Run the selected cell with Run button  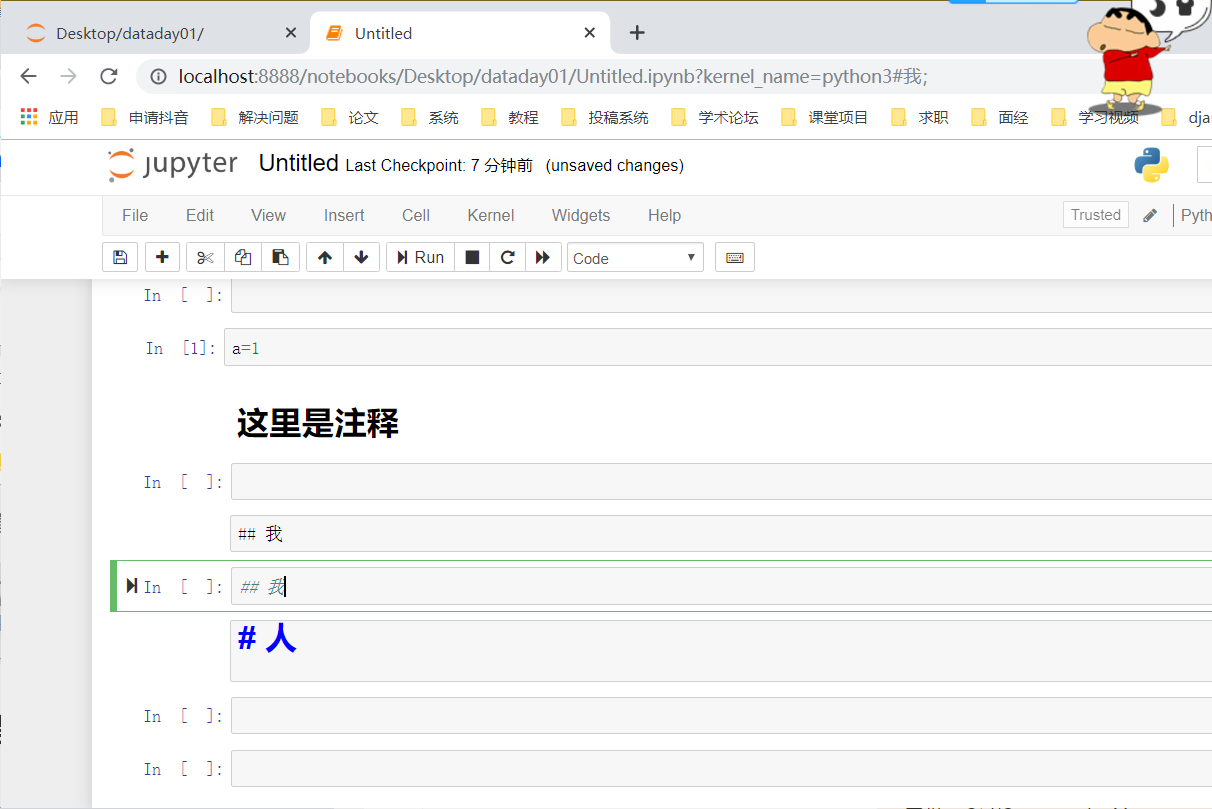[419, 257]
